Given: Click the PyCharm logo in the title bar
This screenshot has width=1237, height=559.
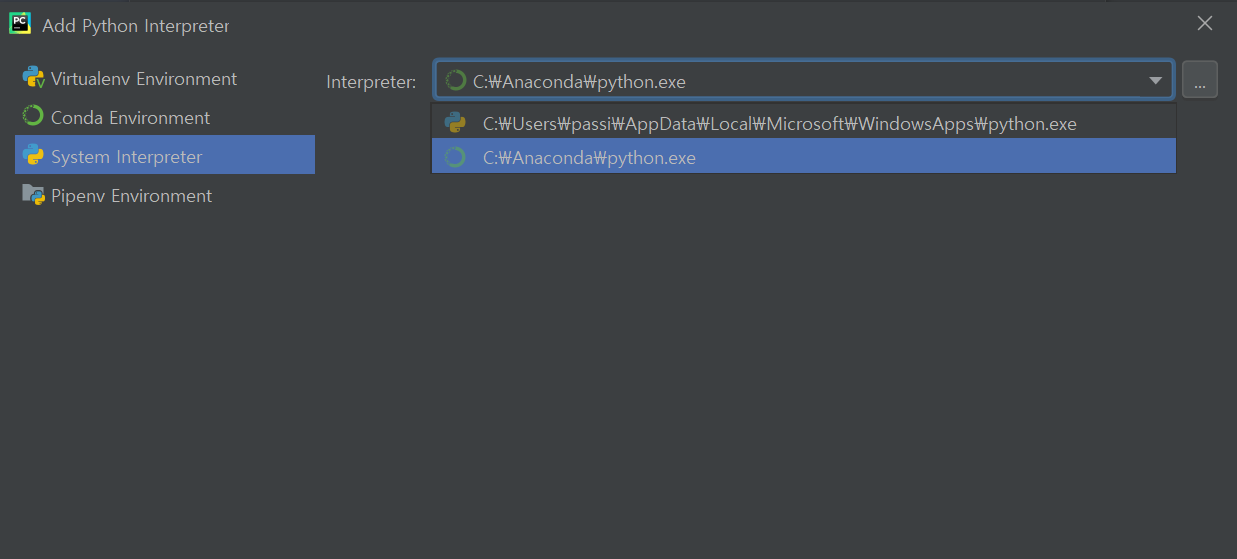Looking at the screenshot, I should (20, 24).
